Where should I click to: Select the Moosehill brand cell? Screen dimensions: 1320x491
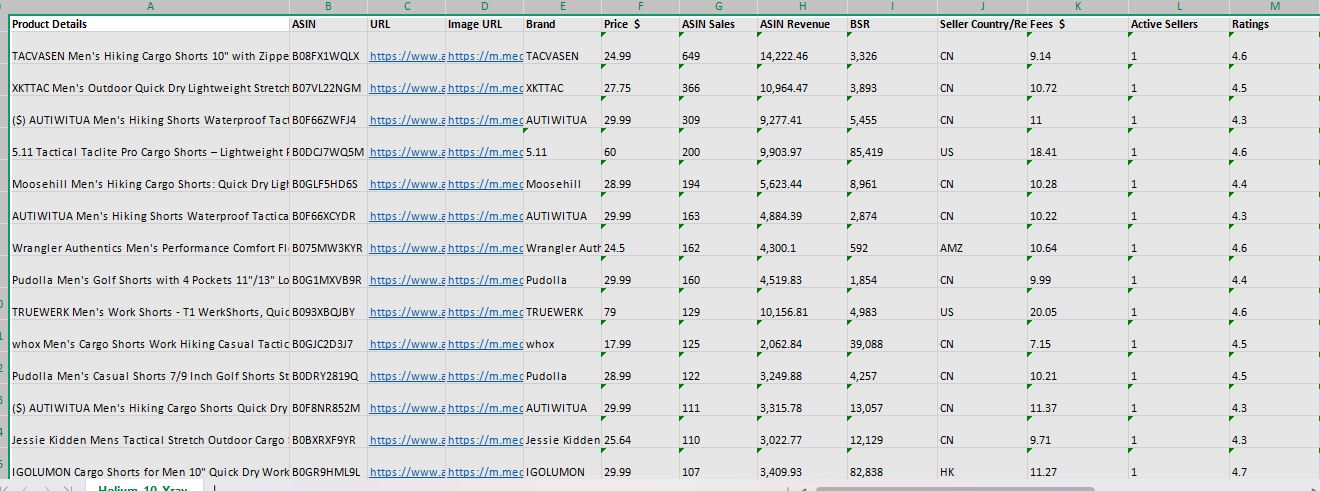[x=562, y=176]
